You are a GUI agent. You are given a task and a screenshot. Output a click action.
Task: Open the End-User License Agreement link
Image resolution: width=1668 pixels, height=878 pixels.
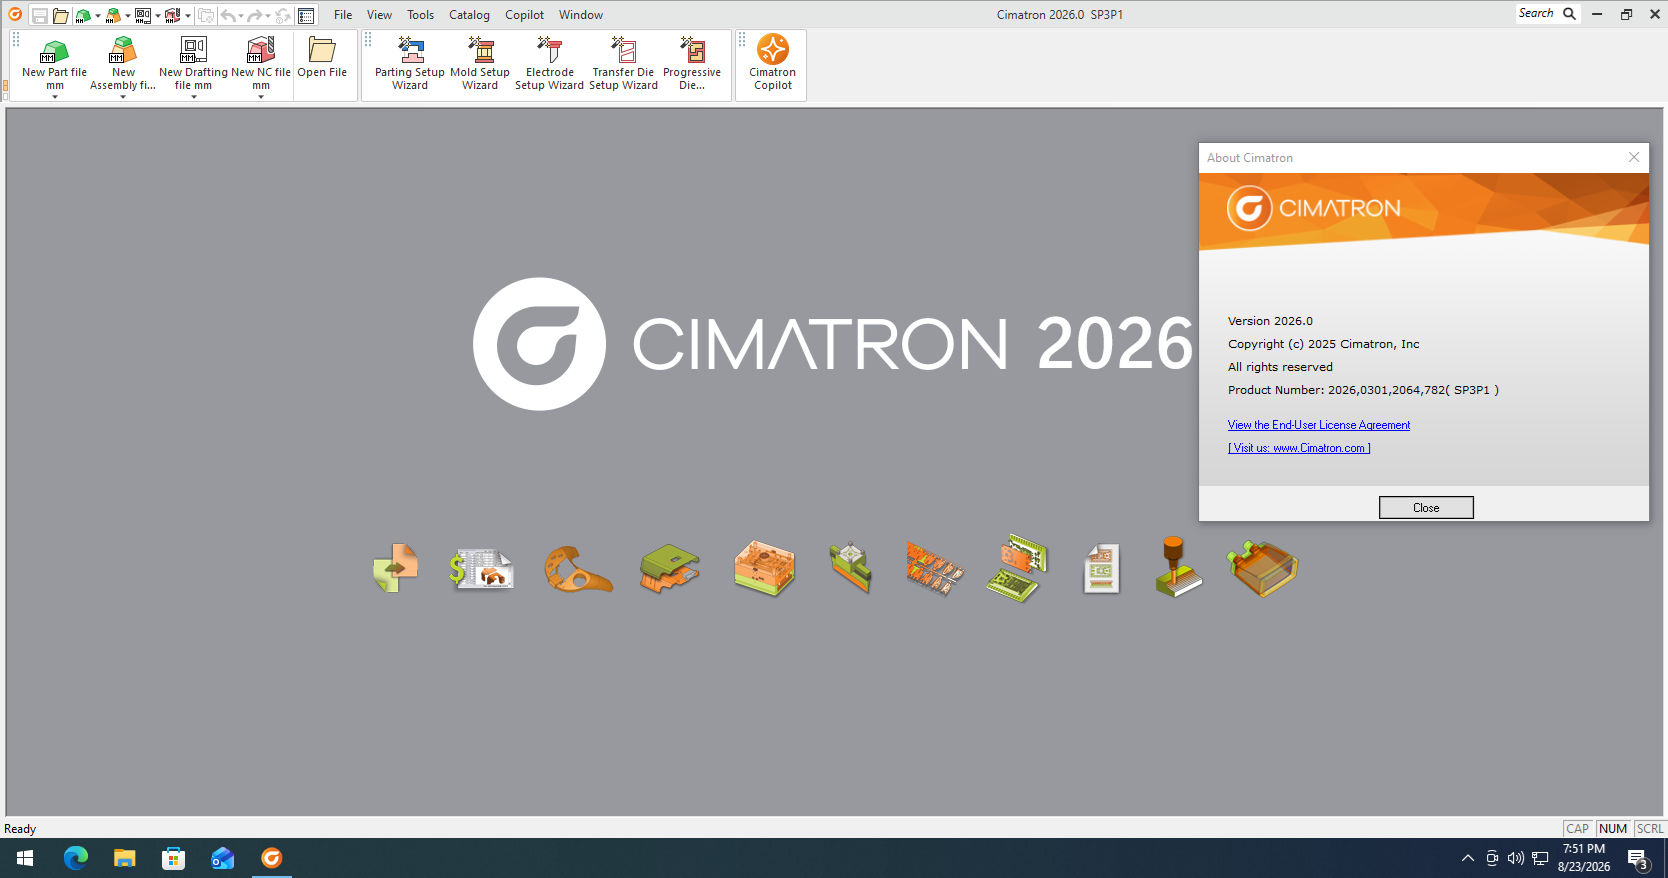pyautogui.click(x=1319, y=425)
